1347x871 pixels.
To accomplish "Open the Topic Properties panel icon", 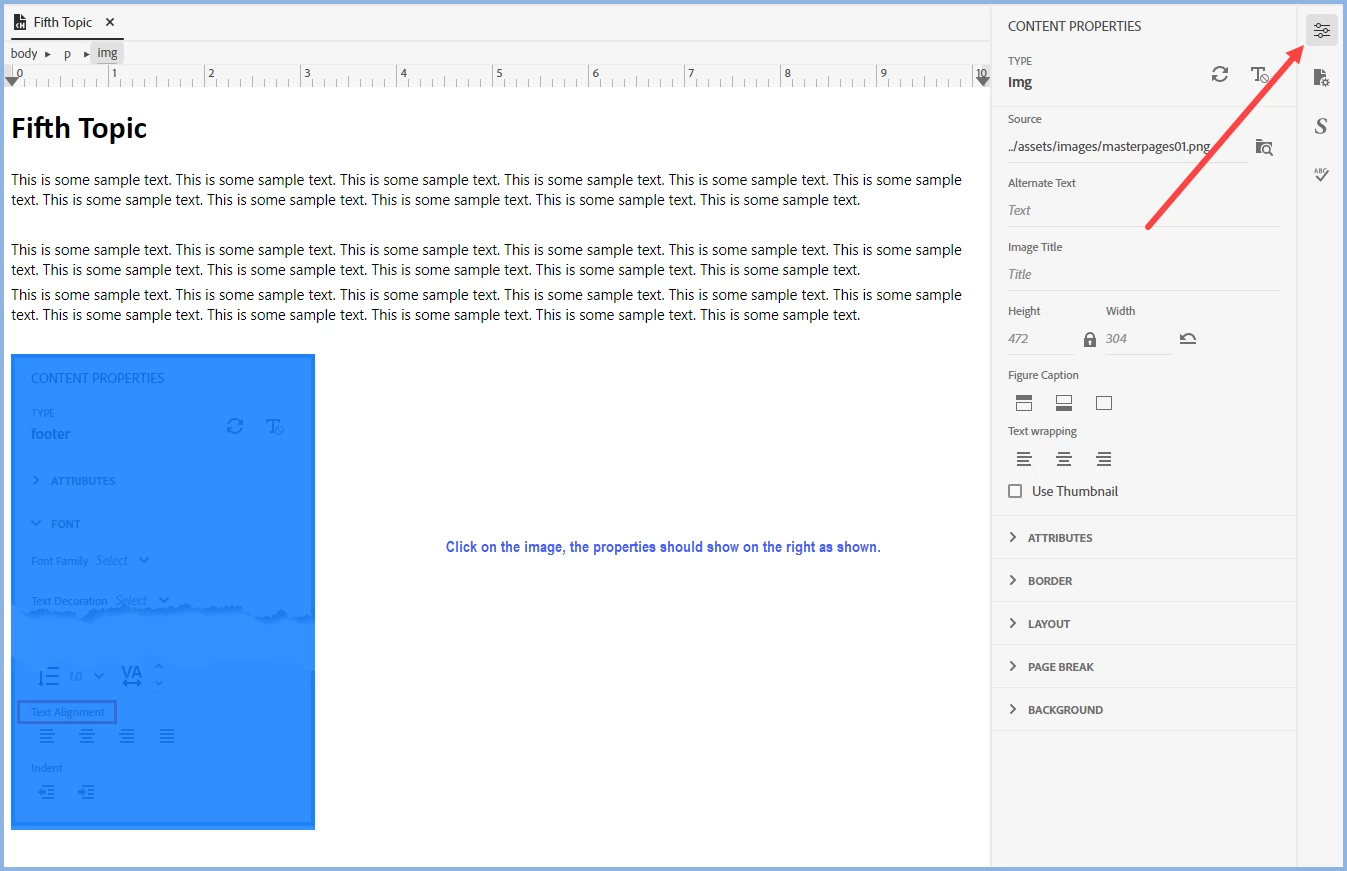I will pos(1321,78).
